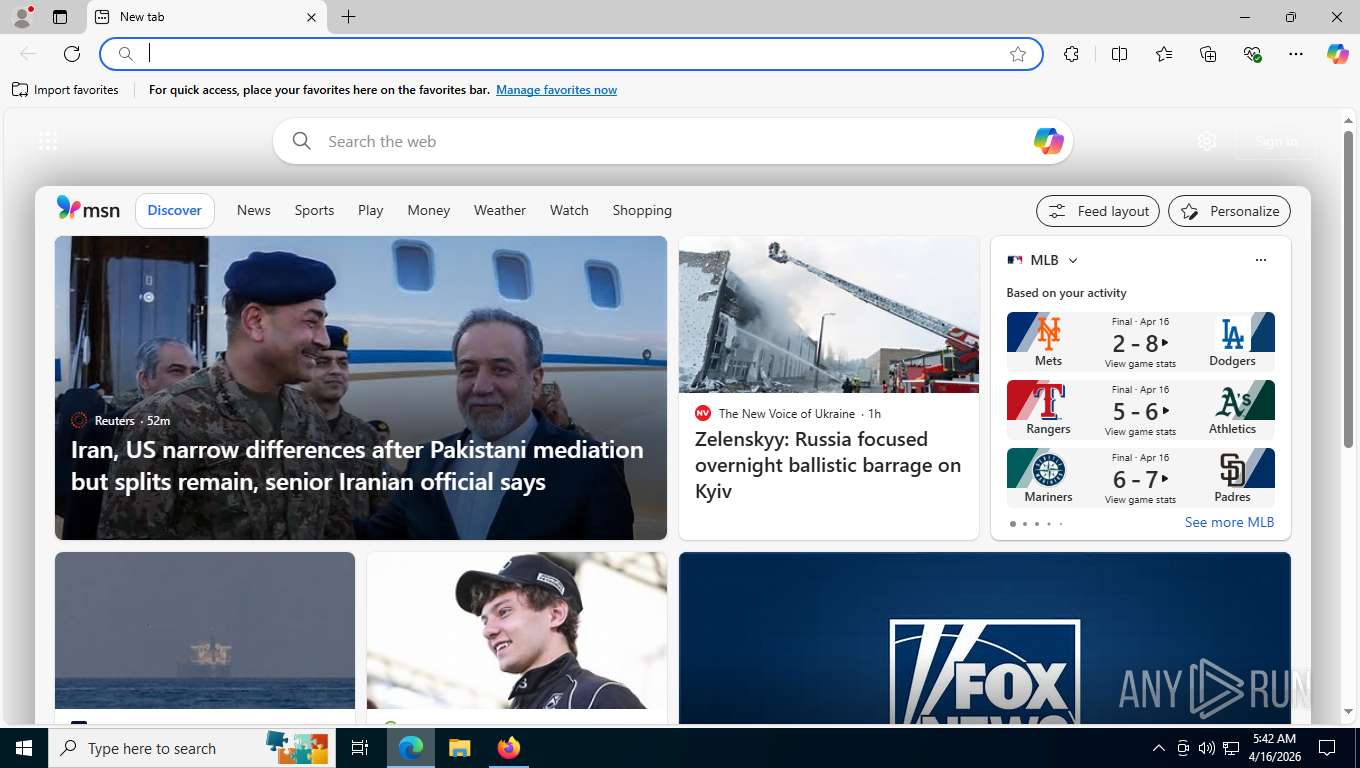
Task: Click the msn logo
Action: pyautogui.click(x=88, y=209)
